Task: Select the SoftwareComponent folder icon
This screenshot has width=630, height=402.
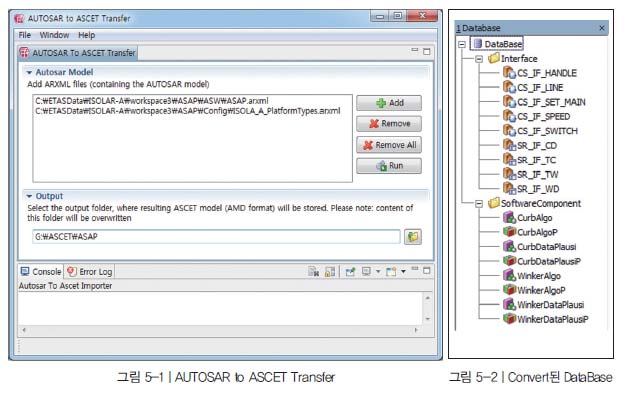Action: coord(494,203)
